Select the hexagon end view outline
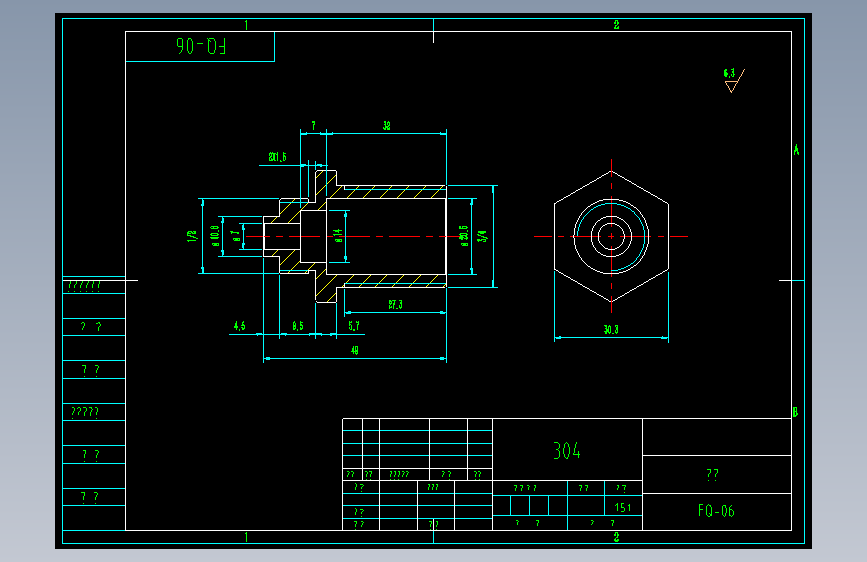Viewport: 867px width, 562px height. pyautogui.click(x=612, y=236)
